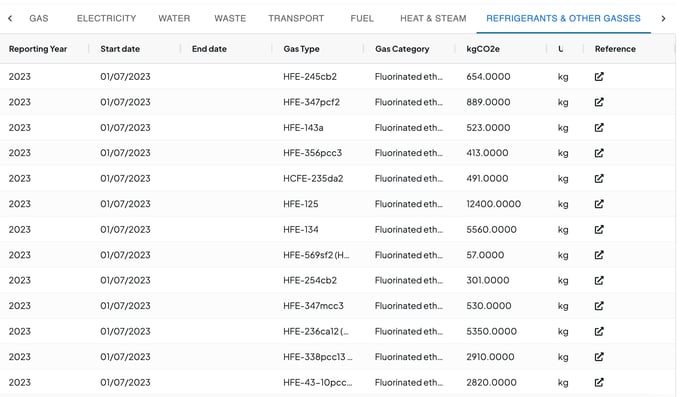Click the 413.0000 kgCO2e value
The height and width of the screenshot is (397, 688).
(487, 153)
